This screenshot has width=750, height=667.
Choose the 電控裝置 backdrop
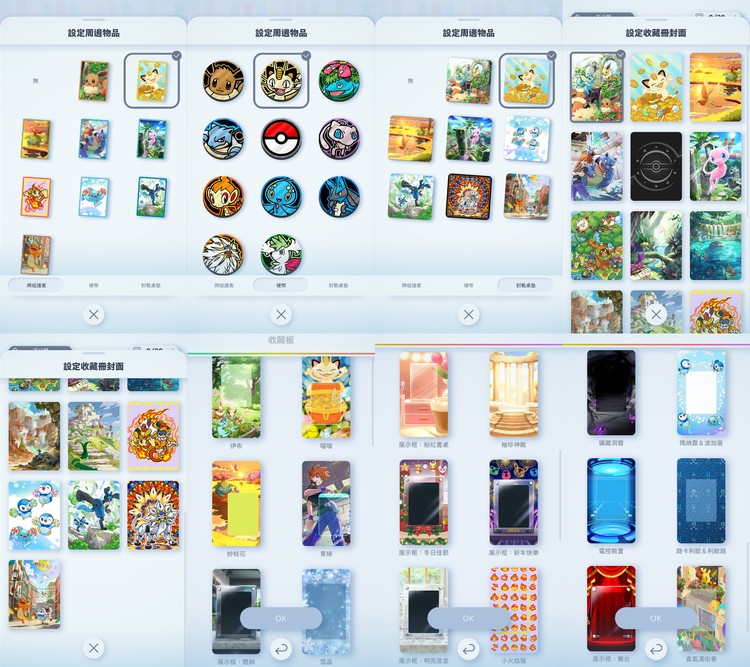pyautogui.click(x=611, y=501)
